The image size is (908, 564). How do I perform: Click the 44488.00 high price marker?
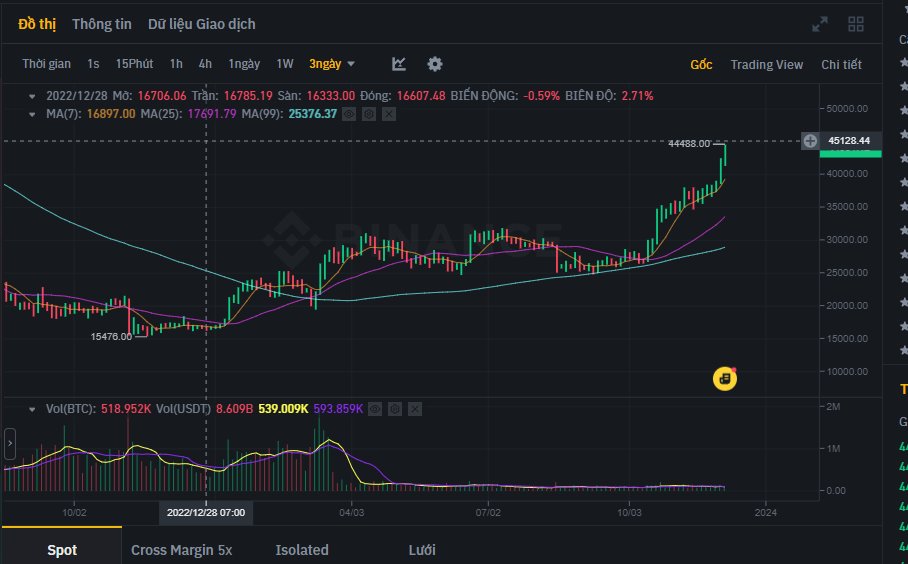[x=689, y=144]
